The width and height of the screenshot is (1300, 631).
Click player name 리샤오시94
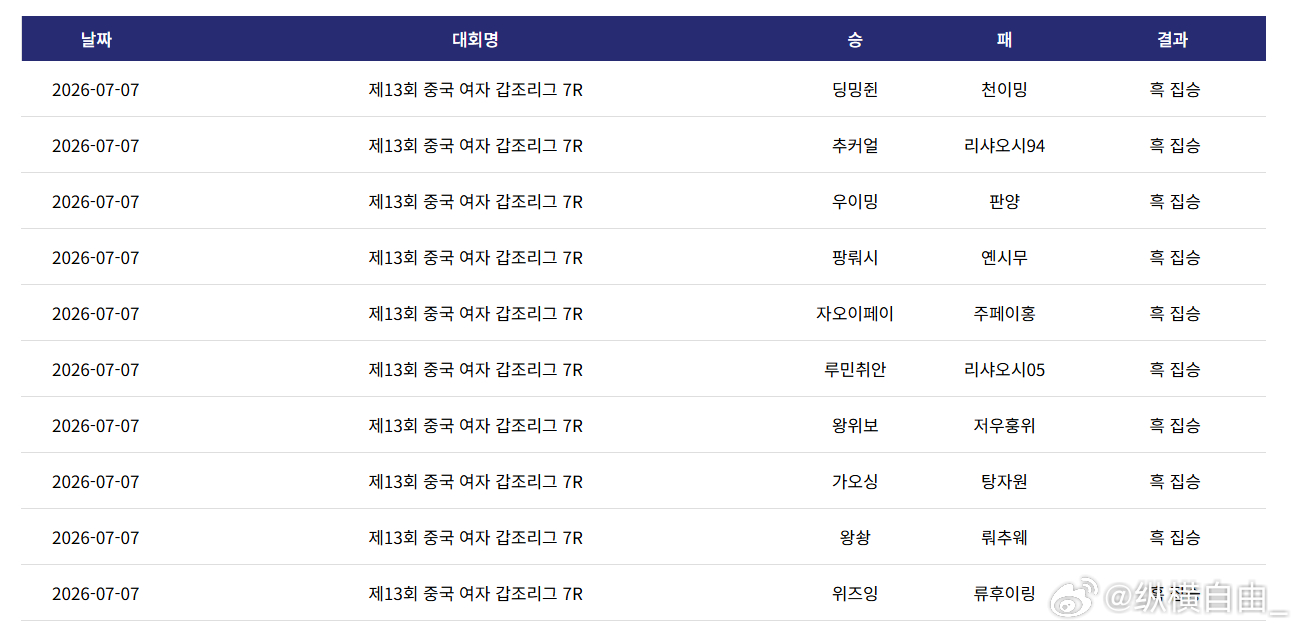pos(1004,146)
